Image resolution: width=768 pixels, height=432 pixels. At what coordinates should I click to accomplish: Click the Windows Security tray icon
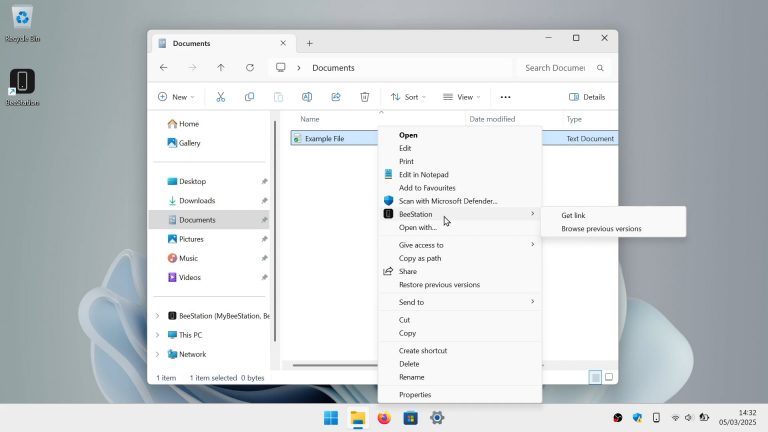coord(637,417)
